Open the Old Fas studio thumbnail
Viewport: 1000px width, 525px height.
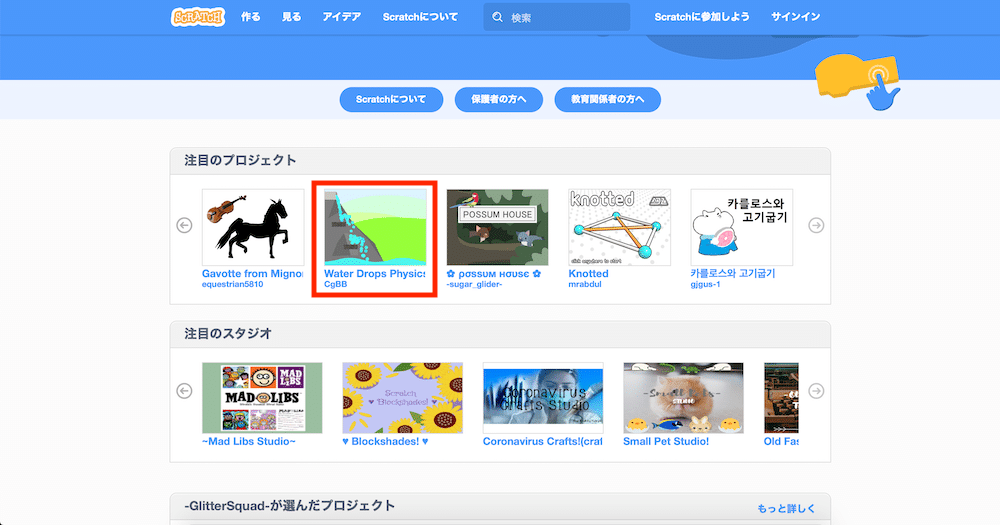pyautogui.click(x=781, y=398)
